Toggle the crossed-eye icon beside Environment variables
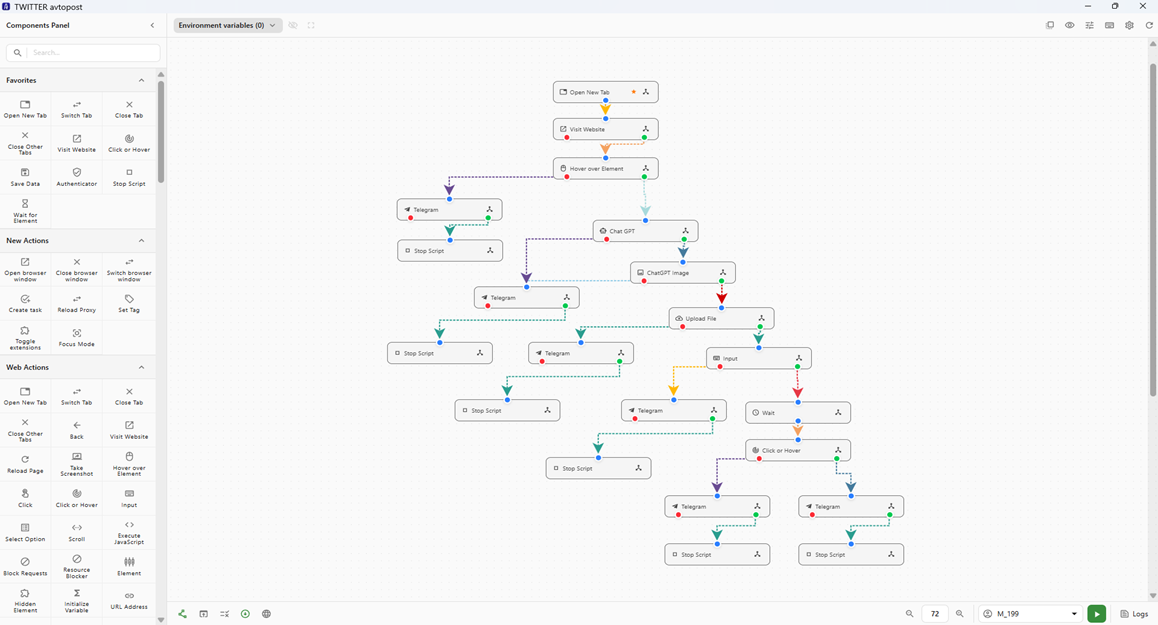This screenshot has width=1158, height=625. pos(293,25)
